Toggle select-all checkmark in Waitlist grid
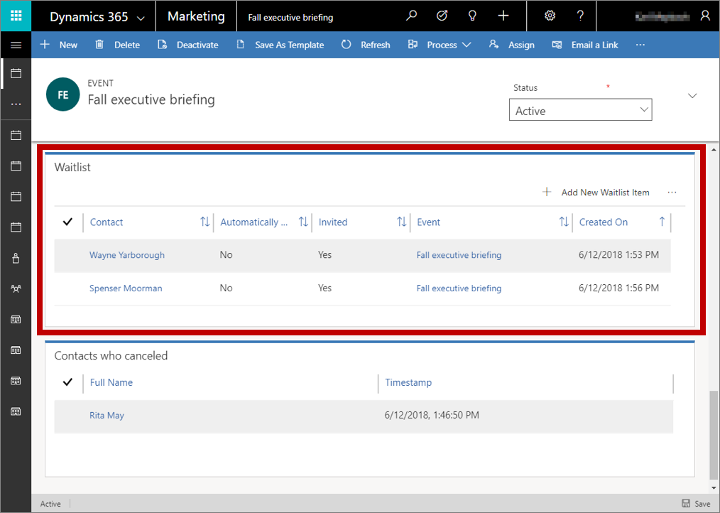The width and height of the screenshot is (720, 513). tap(68, 222)
